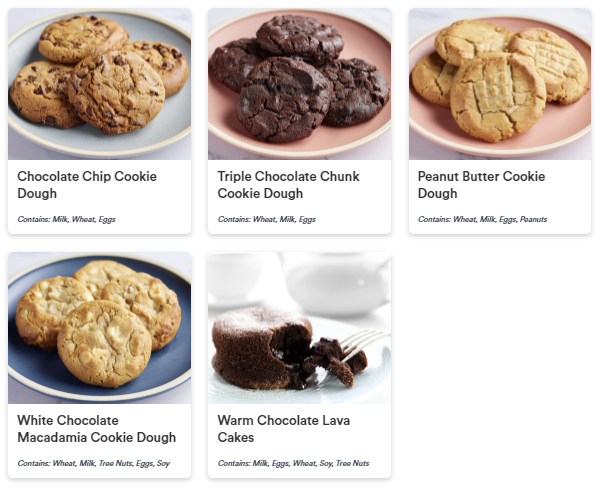
Task: View the Peanut Butter Cookie Dough photo
Action: (500, 84)
